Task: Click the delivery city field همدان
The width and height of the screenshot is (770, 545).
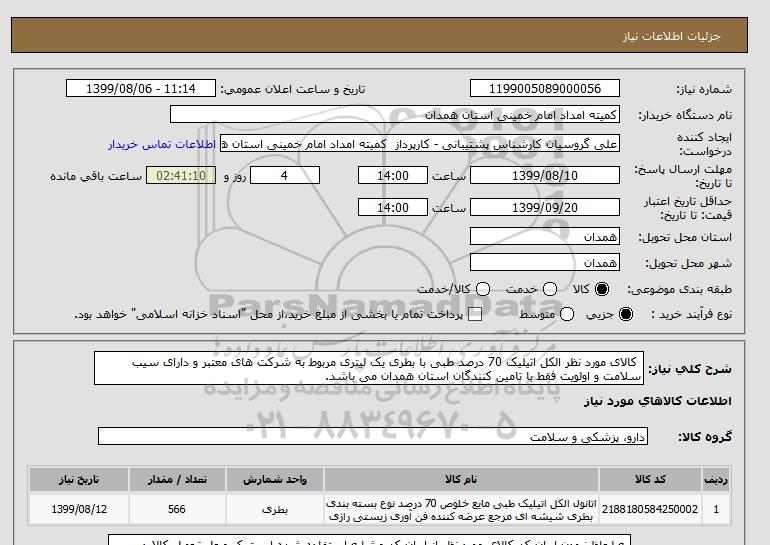Action: 545,263
